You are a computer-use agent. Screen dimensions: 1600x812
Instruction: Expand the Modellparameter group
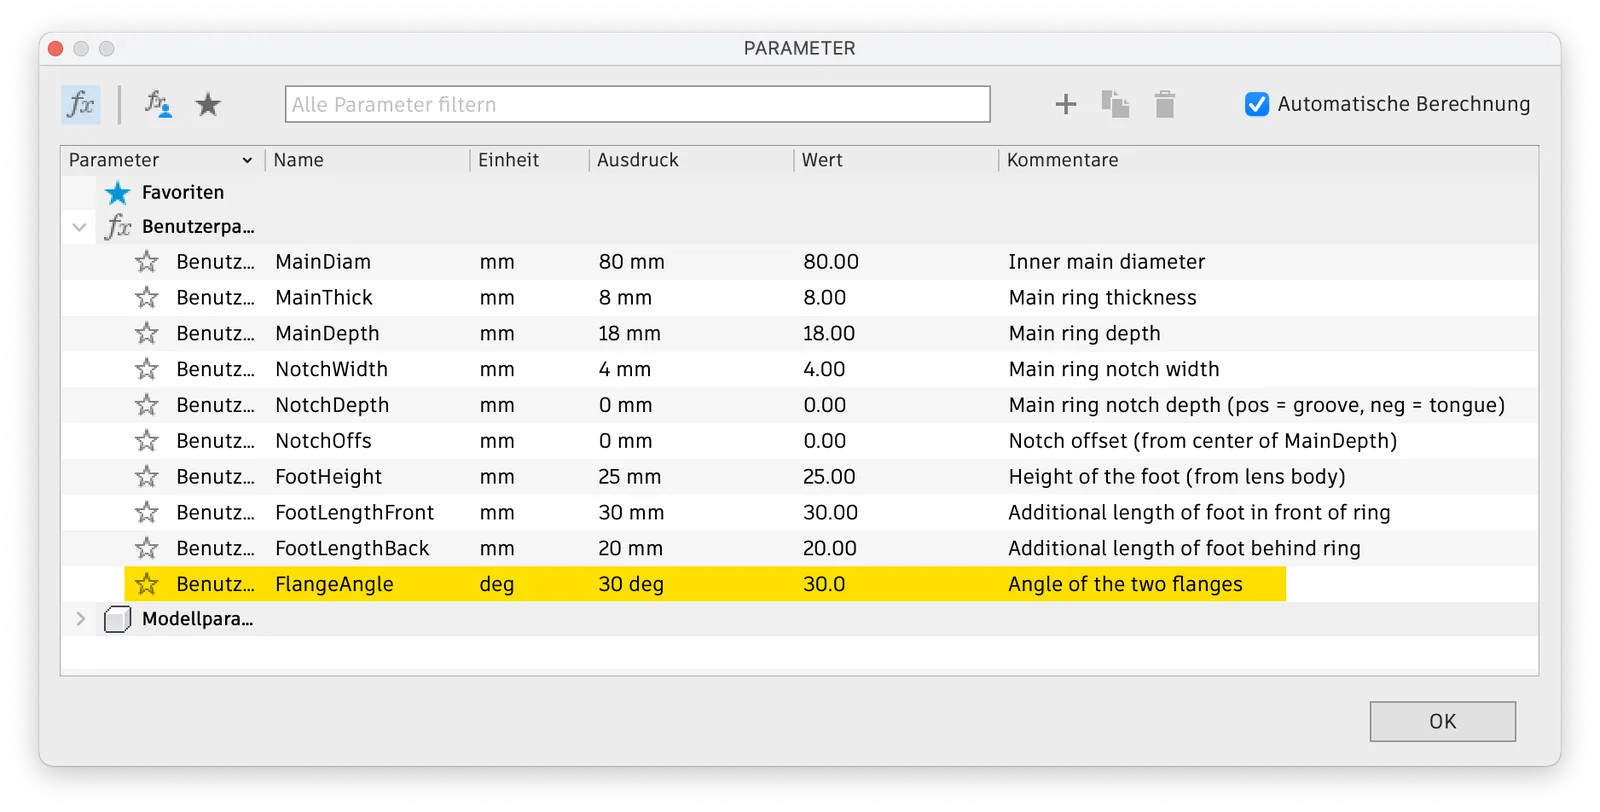point(80,619)
